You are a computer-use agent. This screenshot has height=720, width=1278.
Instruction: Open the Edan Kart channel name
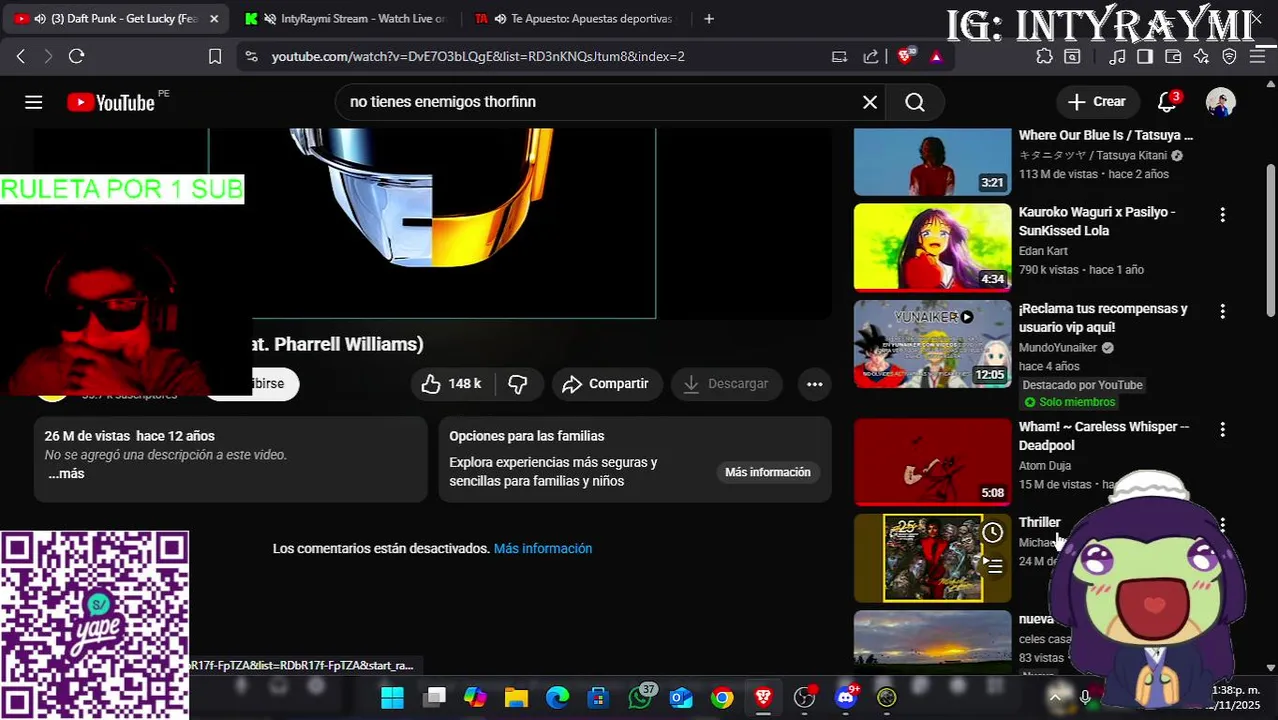1043,251
